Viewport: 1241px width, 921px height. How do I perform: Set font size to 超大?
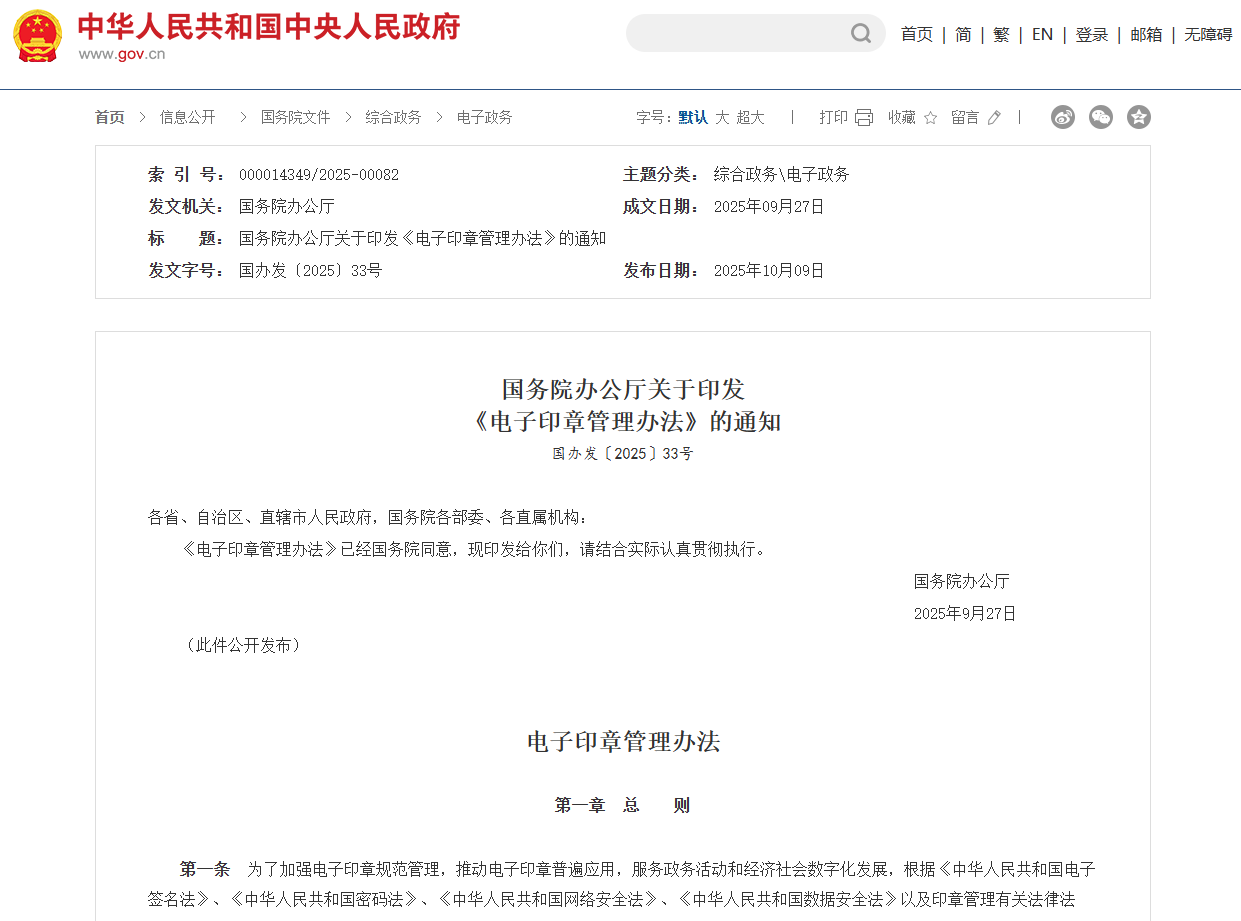click(x=750, y=118)
